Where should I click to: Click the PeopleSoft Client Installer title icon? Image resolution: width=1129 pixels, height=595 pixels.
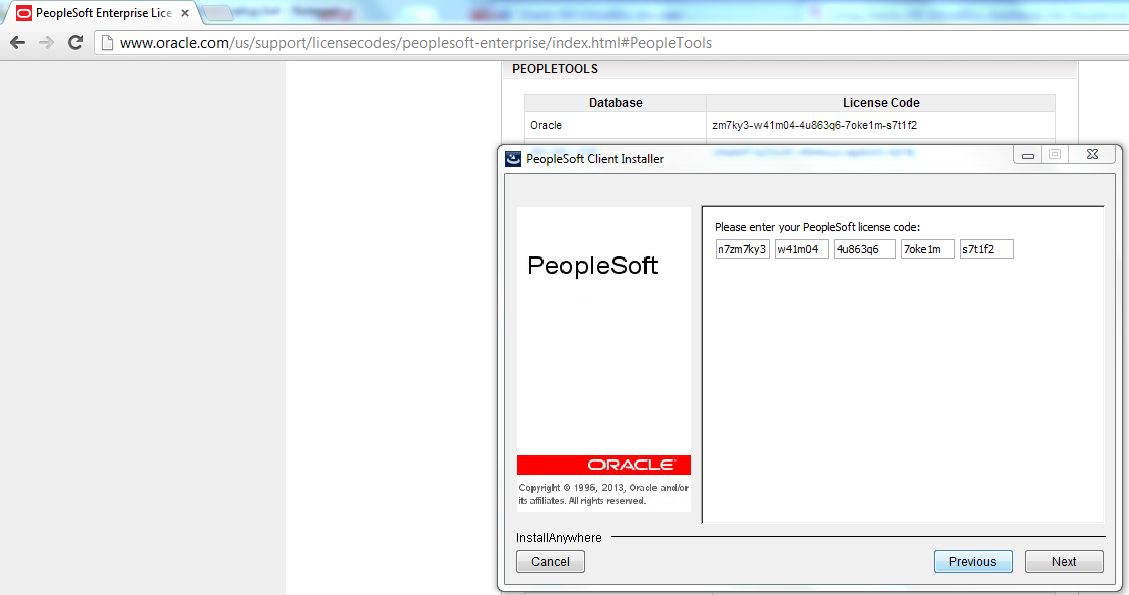513,158
